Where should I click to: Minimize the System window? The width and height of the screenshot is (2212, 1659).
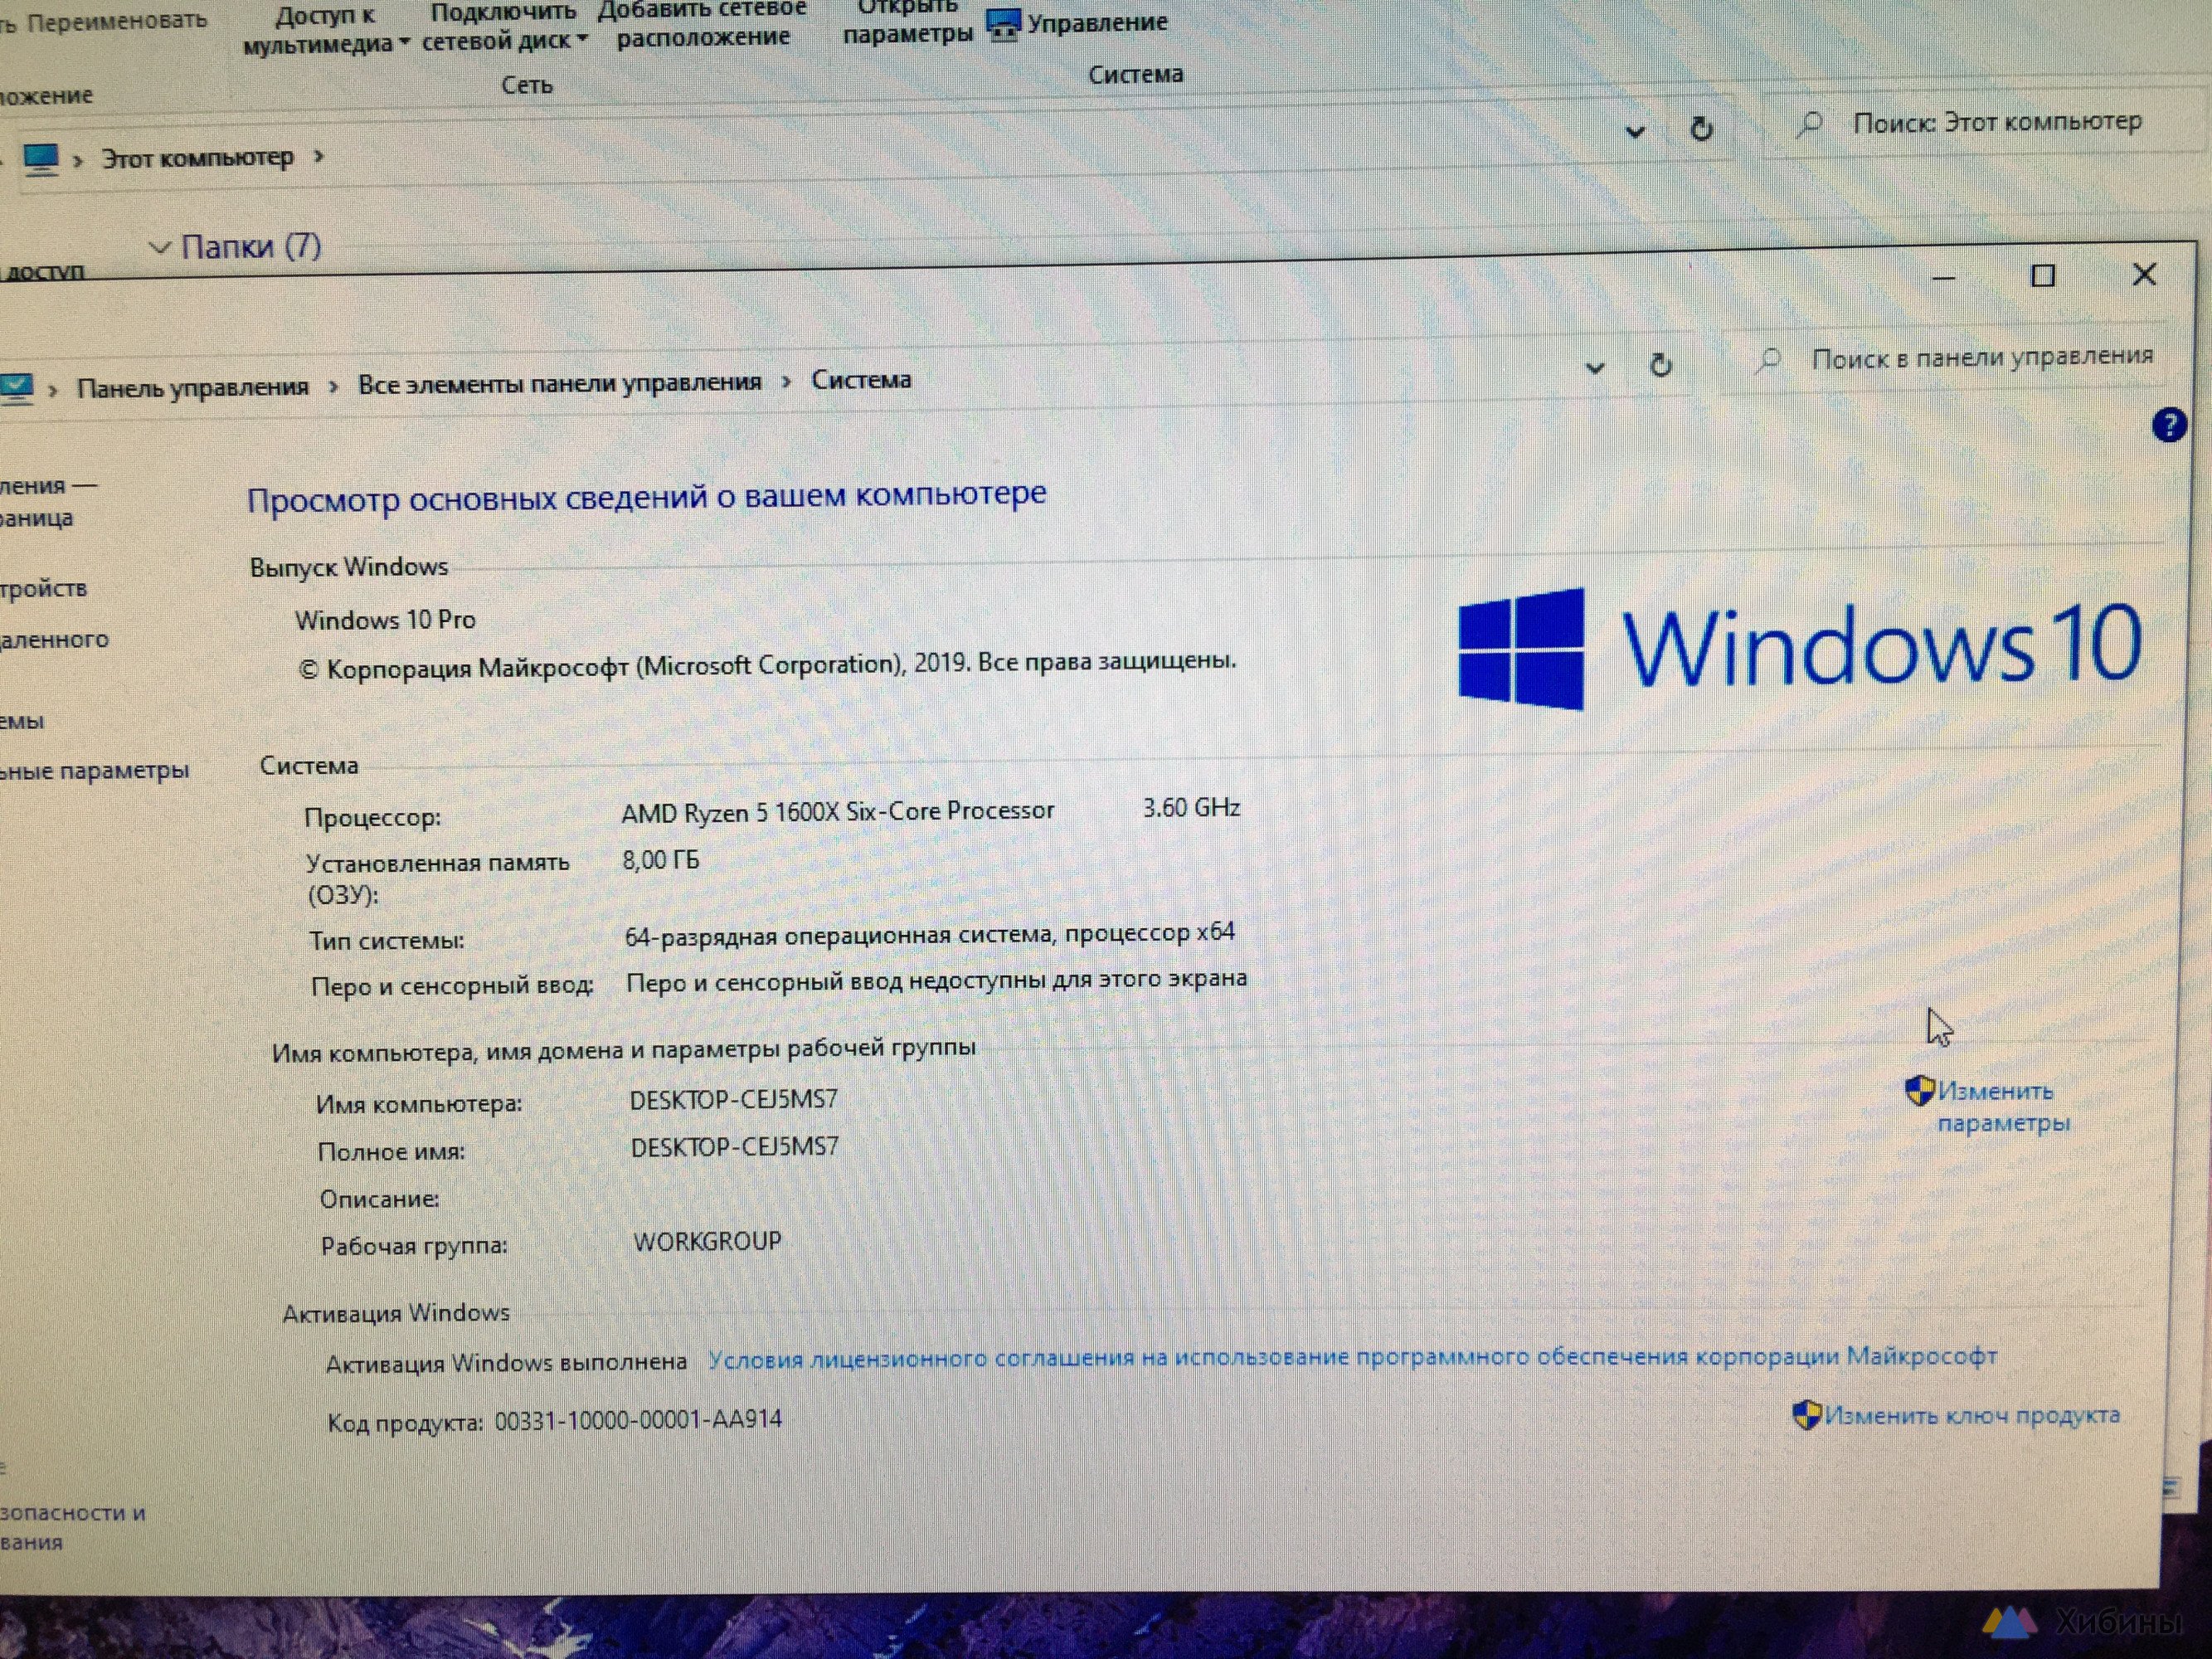(x=1943, y=277)
